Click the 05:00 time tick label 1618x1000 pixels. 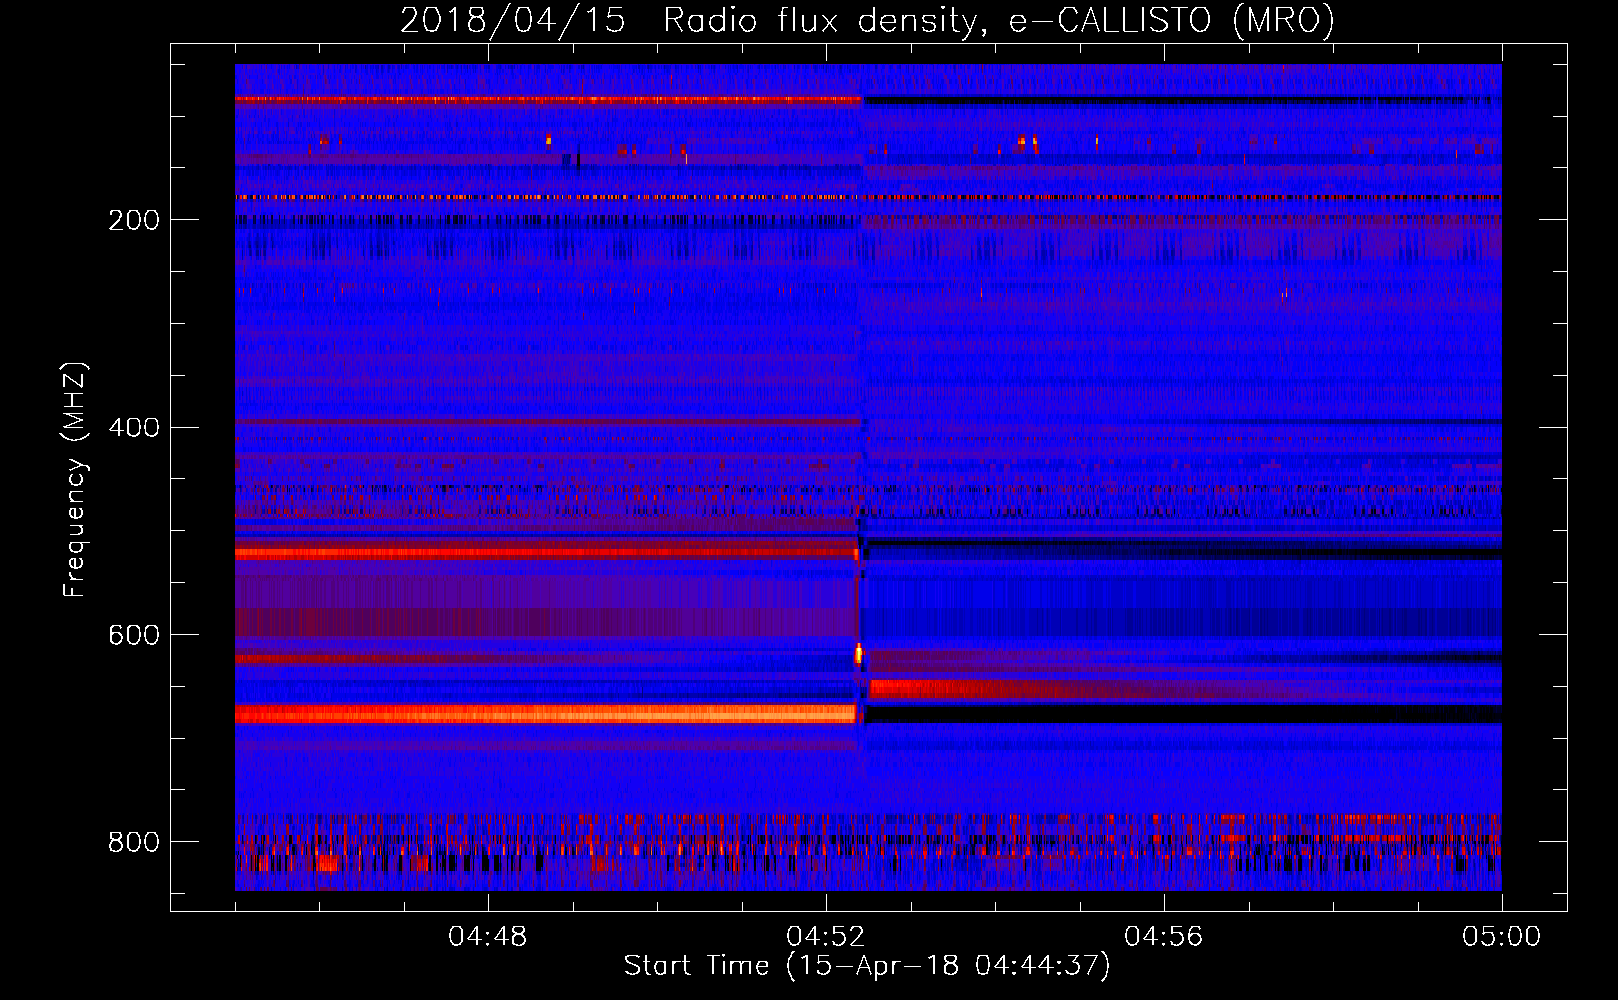(x=1502, y=937)
